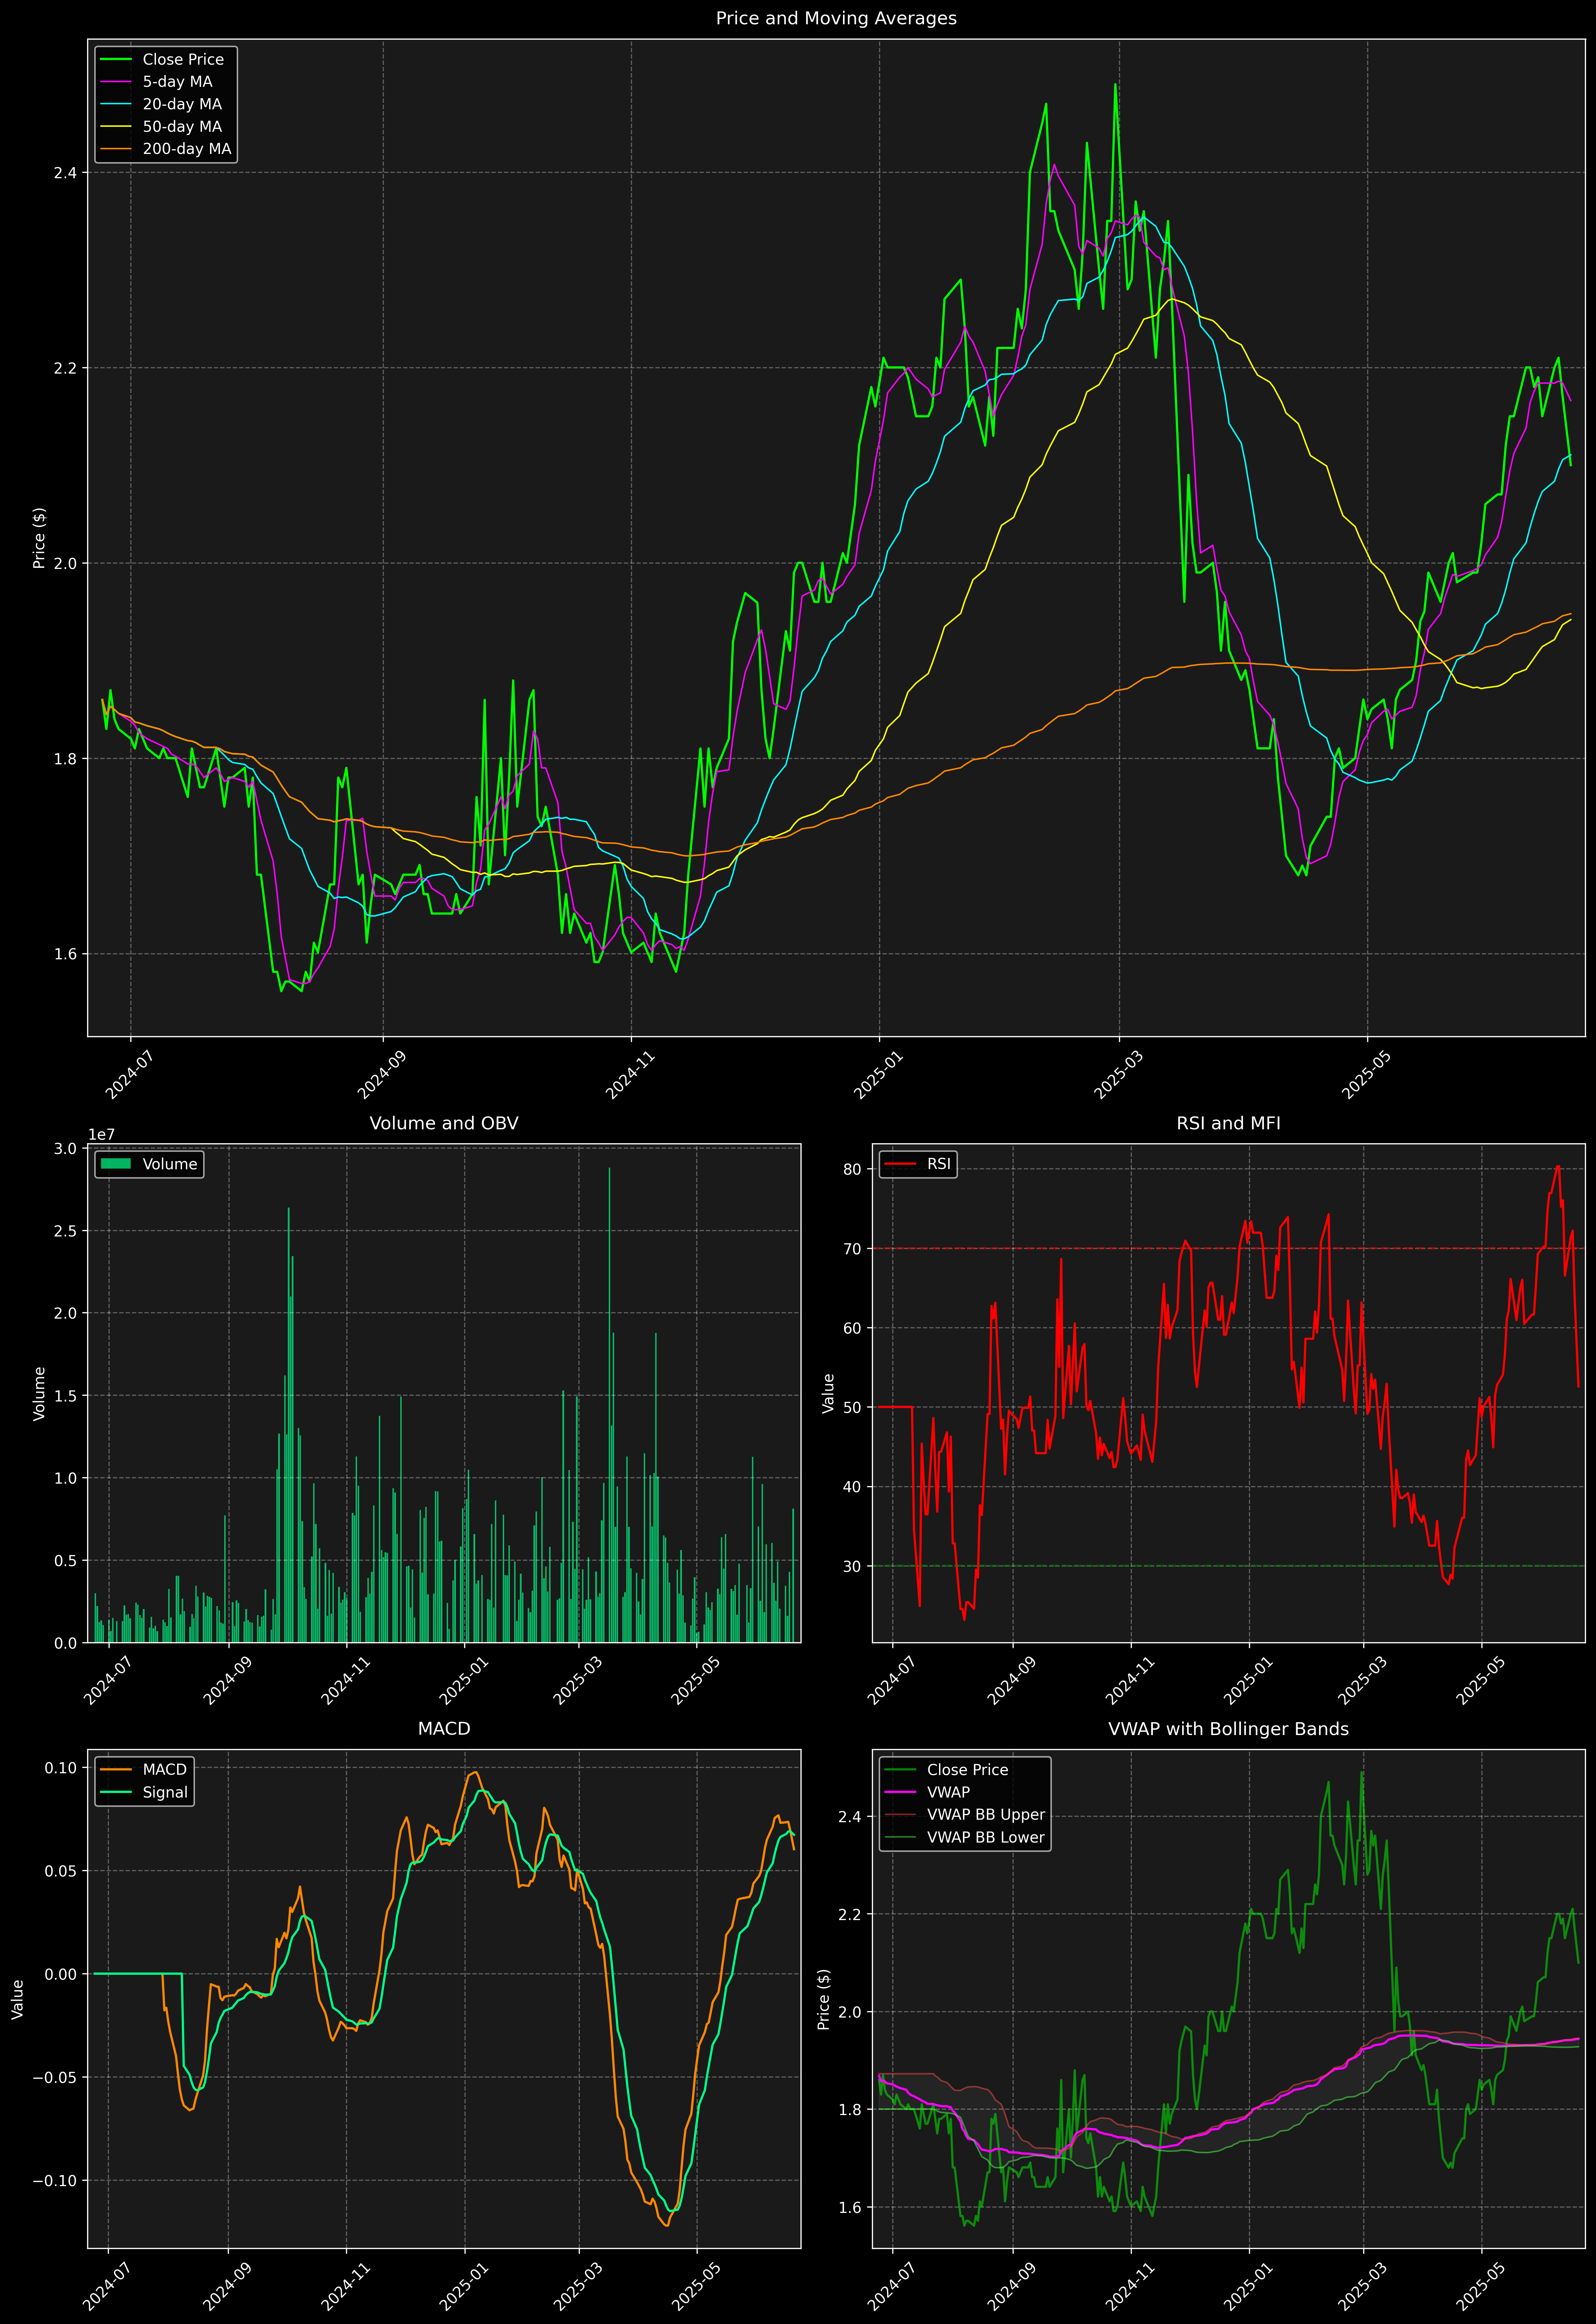The image size is (1596, 2324).
Task: Click the 'Price and Moving Averages' chart title
Action: point(836,18)
